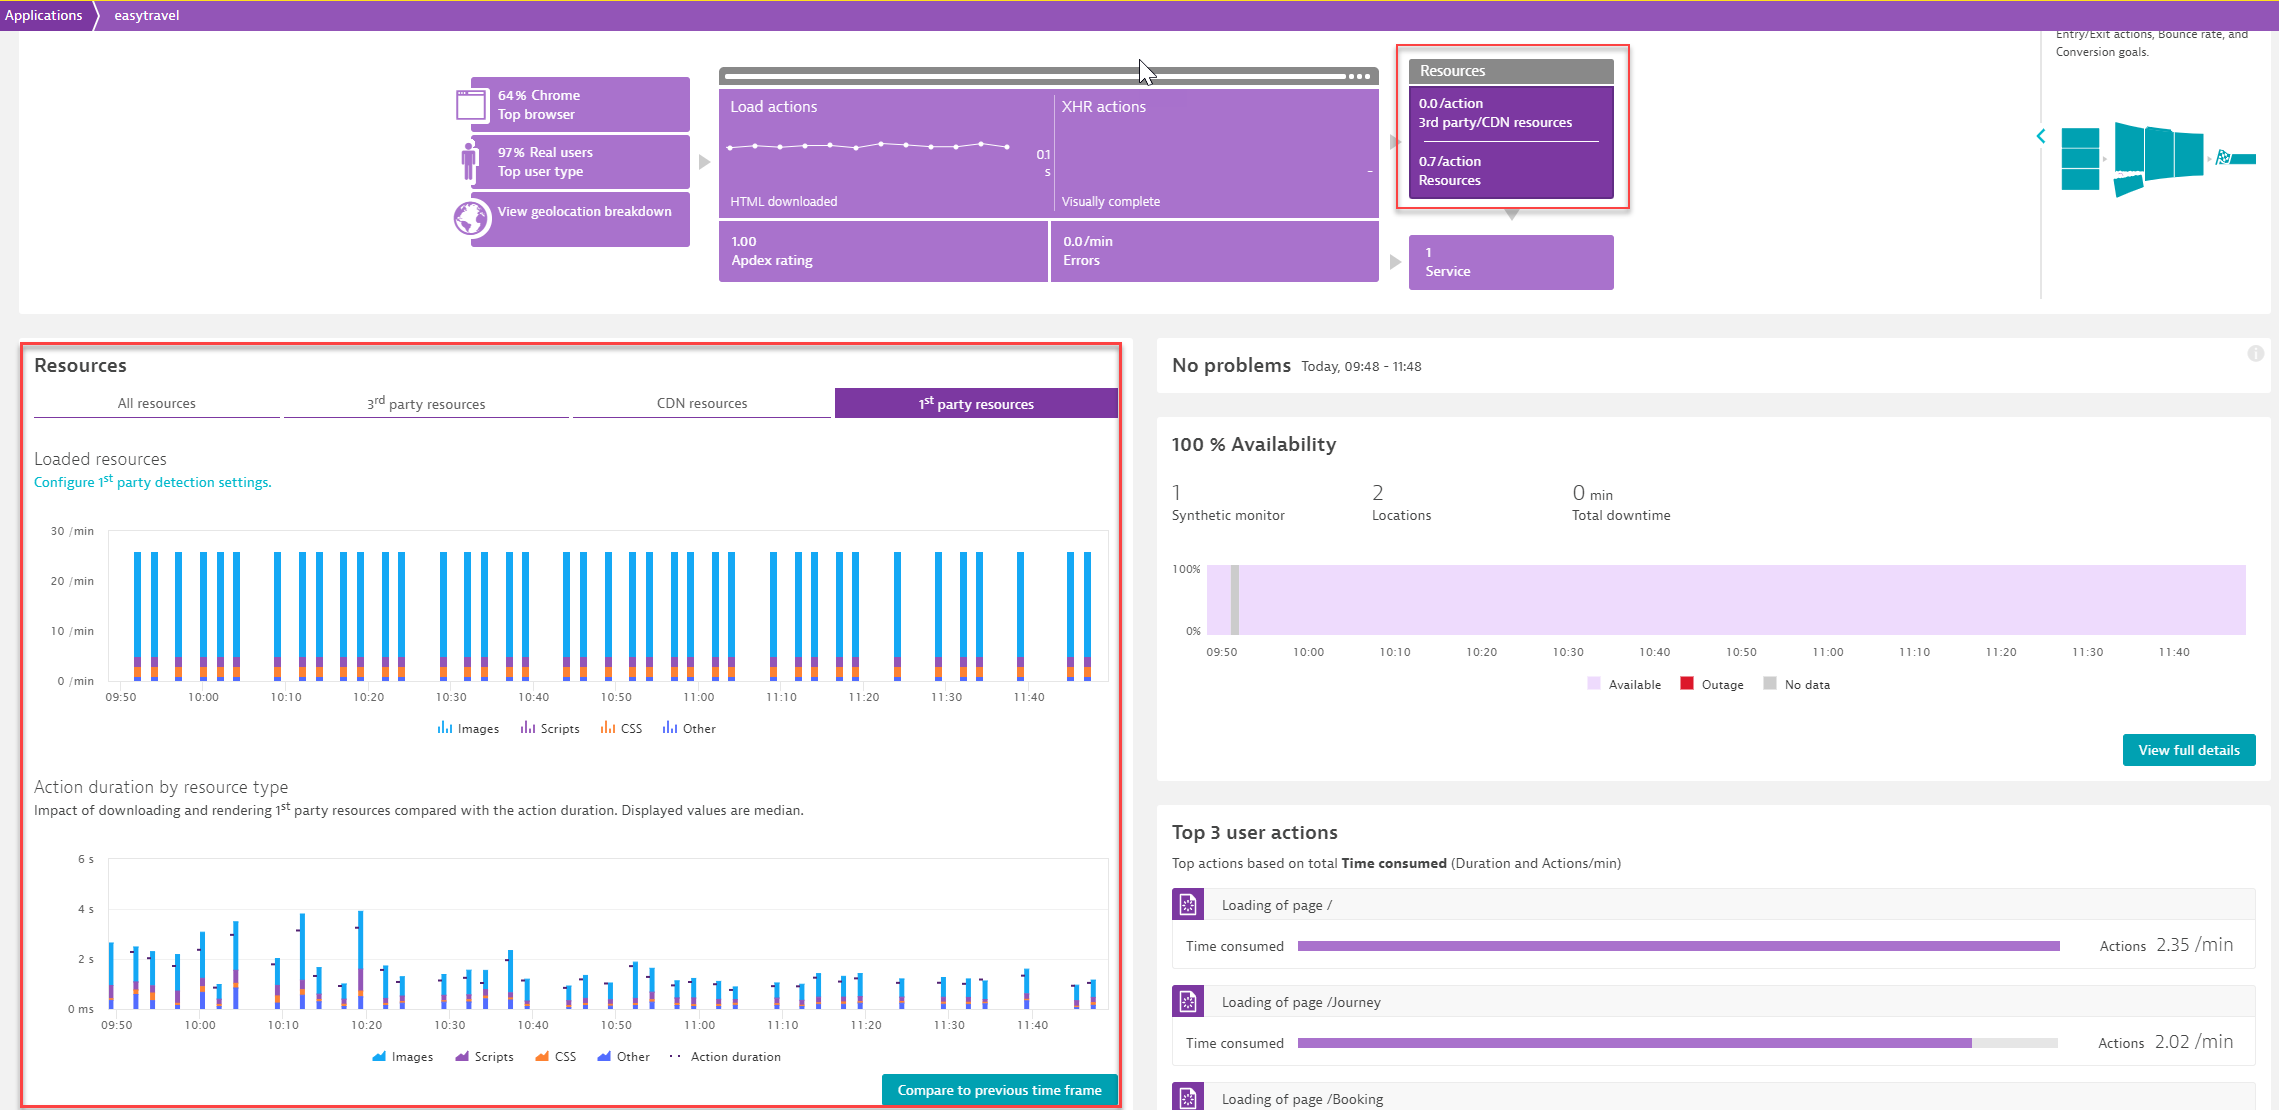Click Time consumed bar for Loading of page /Journey
Screen dimensions: 2279x1110
pos(1677,1042)
